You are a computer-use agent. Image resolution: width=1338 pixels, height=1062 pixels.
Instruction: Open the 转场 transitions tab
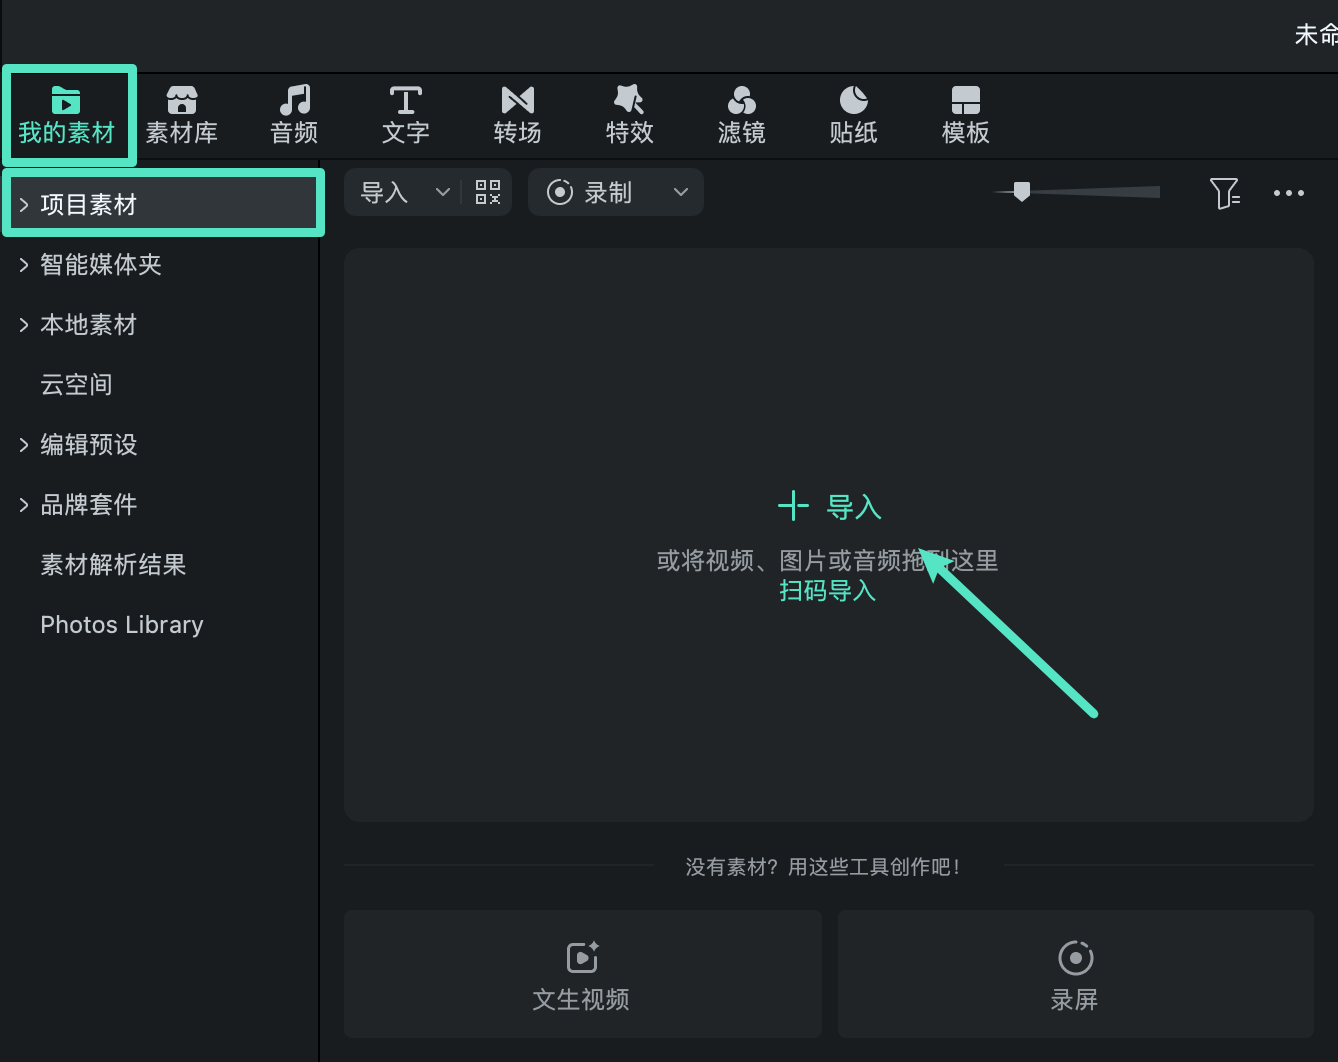518,115
